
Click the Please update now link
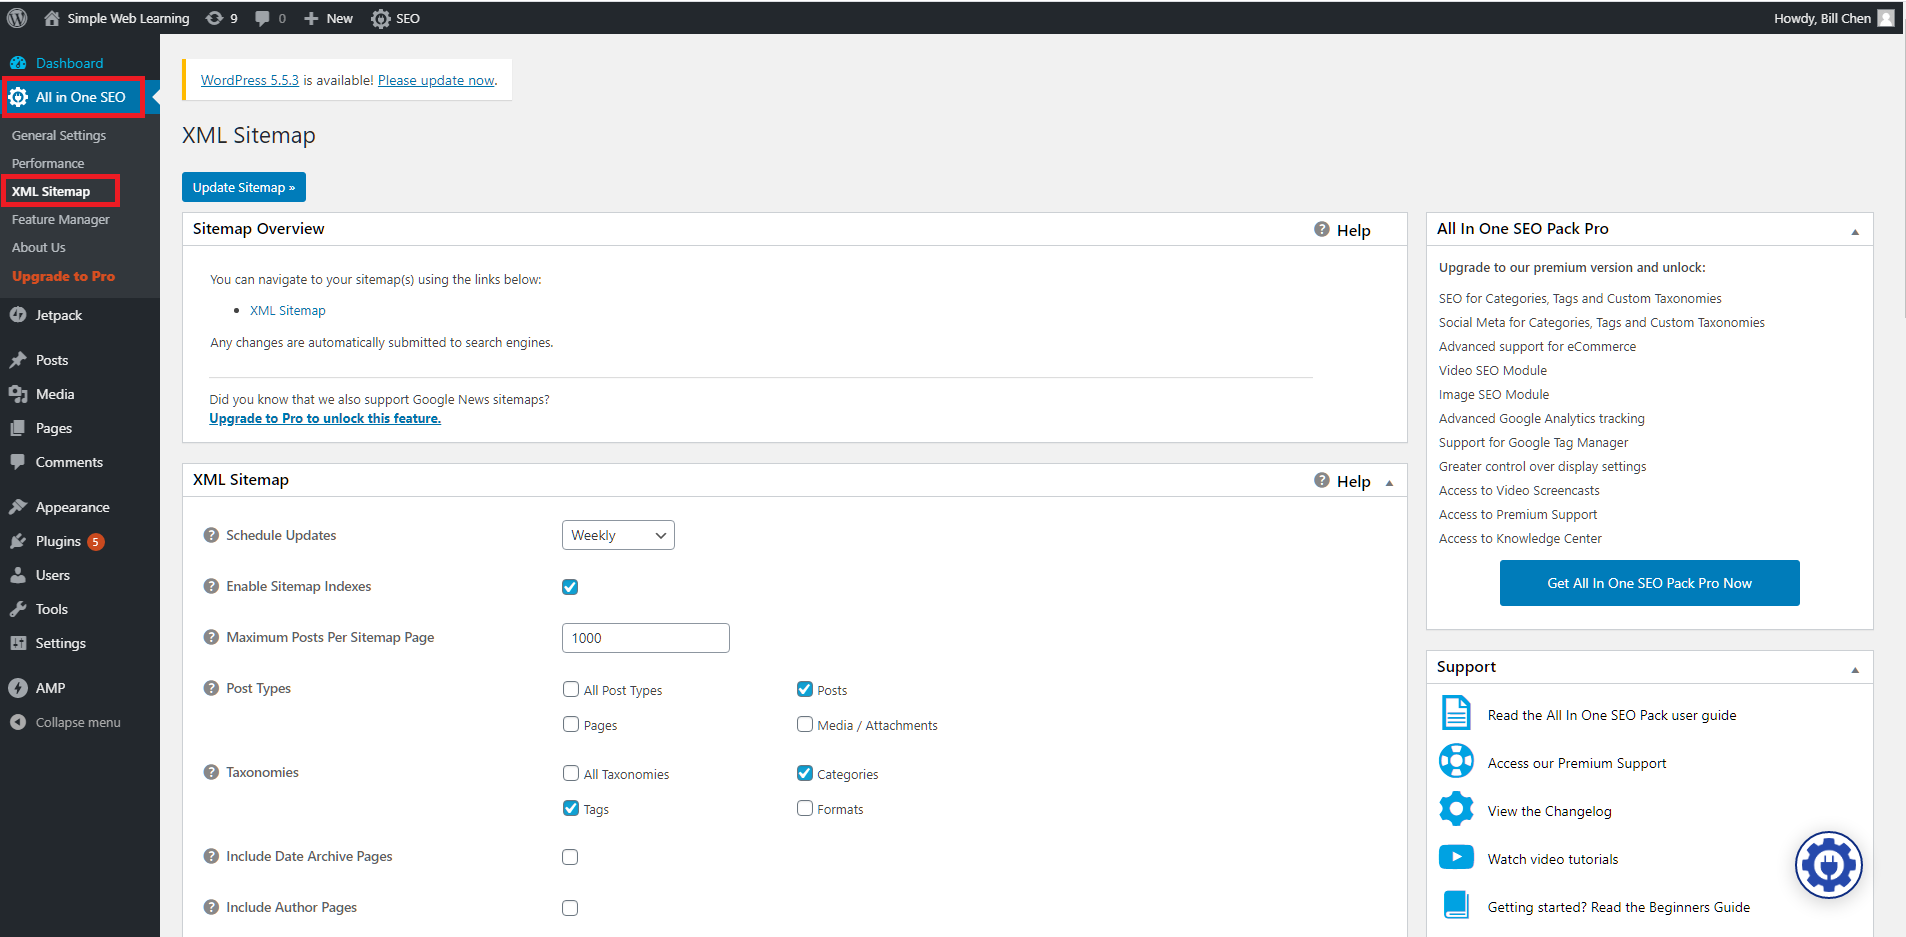click(436, 80)
